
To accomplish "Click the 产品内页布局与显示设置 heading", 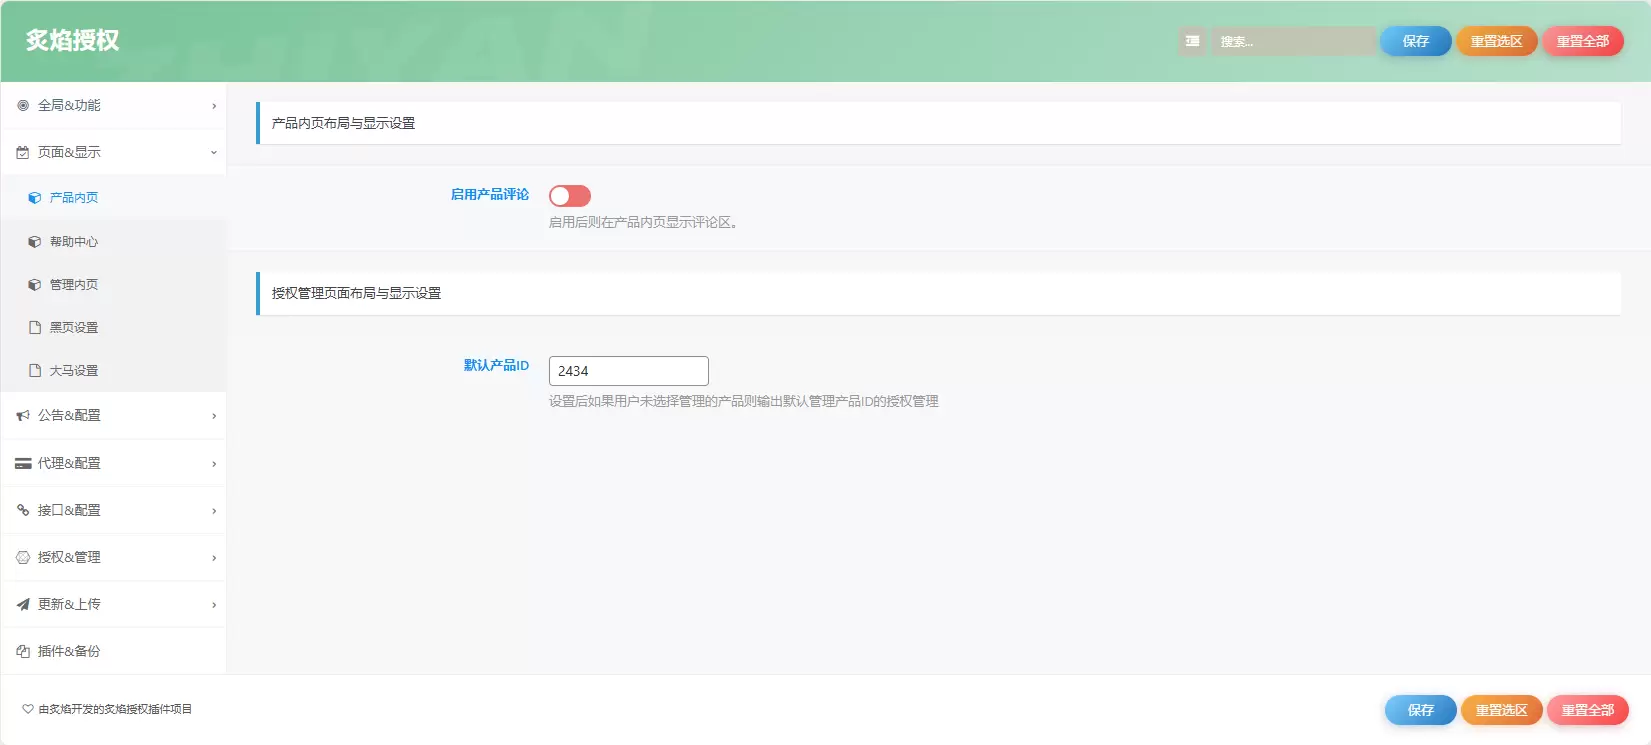I will 343,123.
